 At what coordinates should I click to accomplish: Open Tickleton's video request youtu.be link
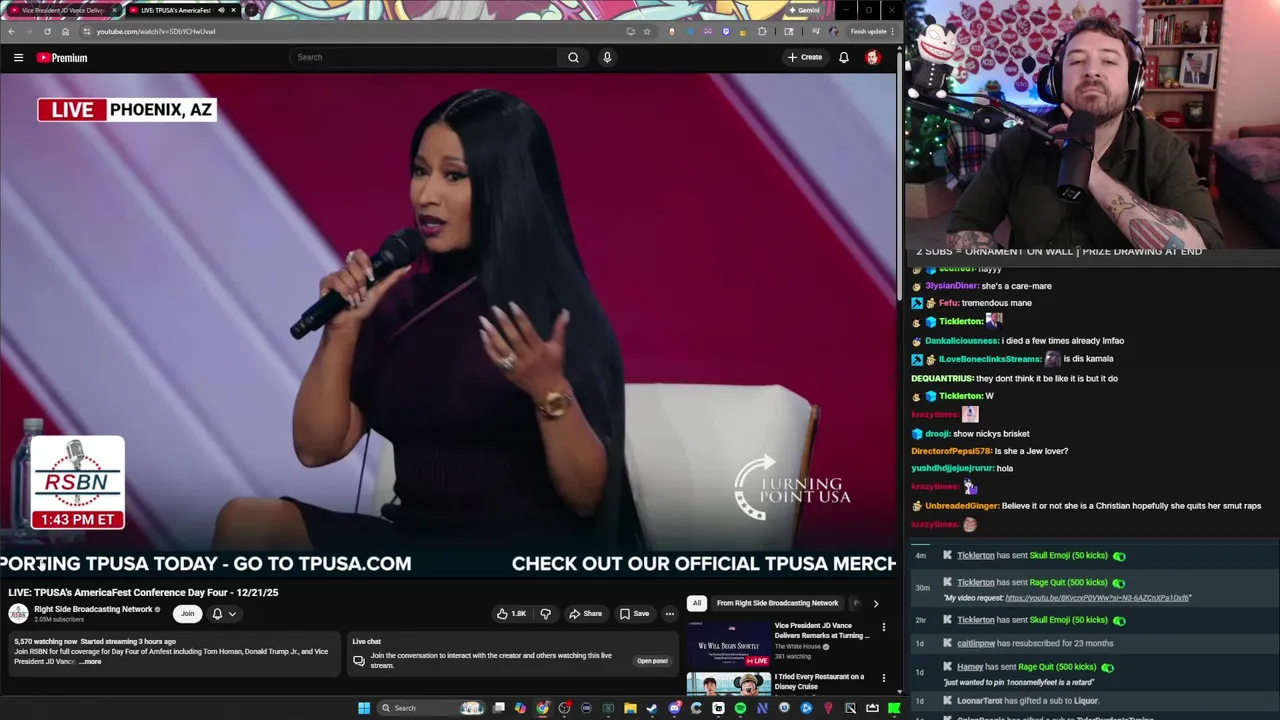pyautogui.click(x=1097, y=598)
